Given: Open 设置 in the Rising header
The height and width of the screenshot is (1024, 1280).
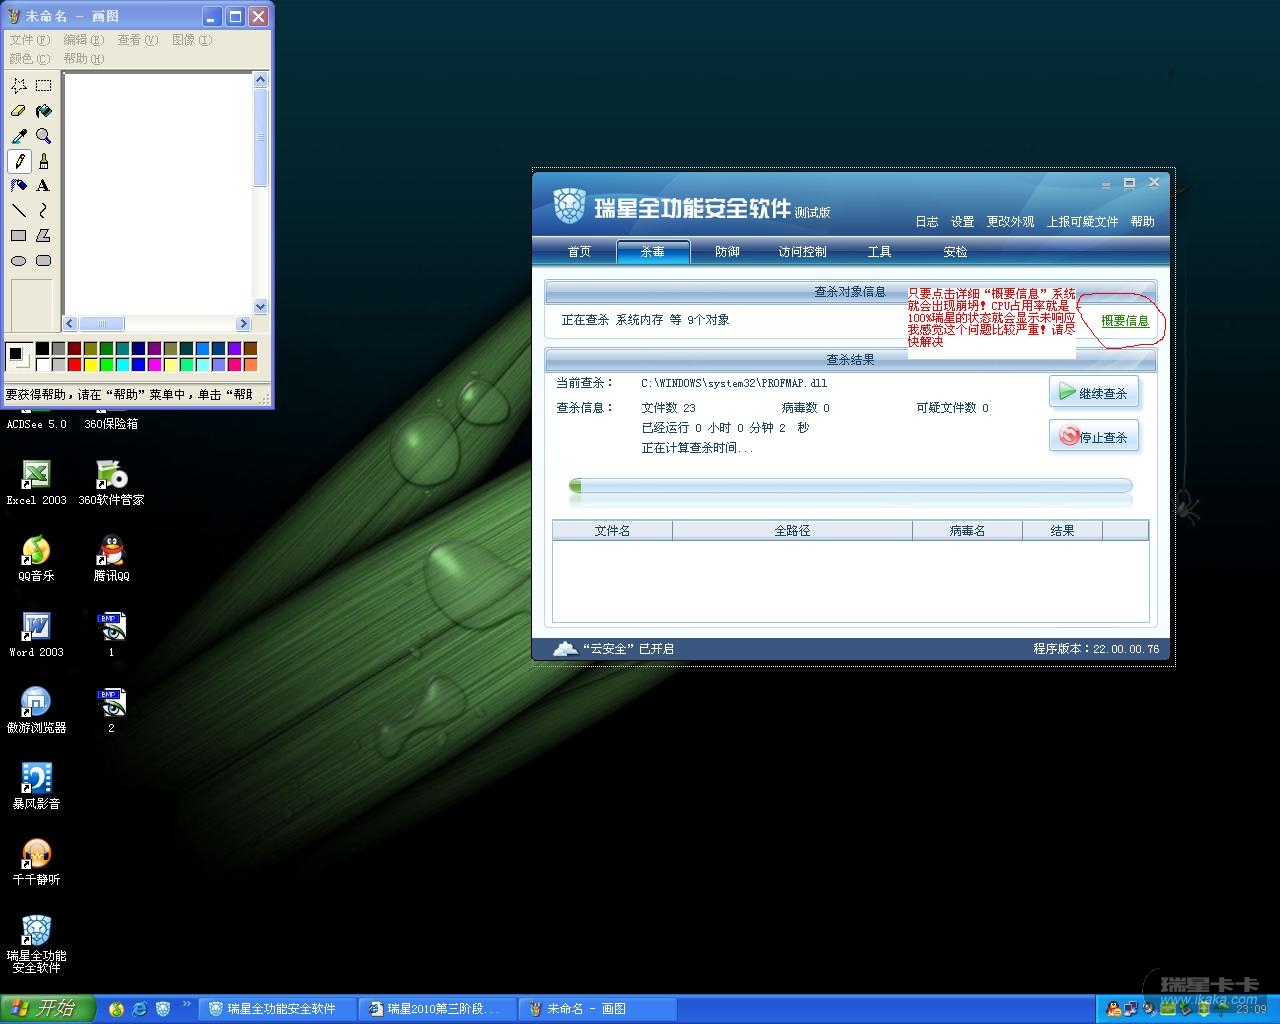Looking at the screenshot, I should click(x=962, y=222).
